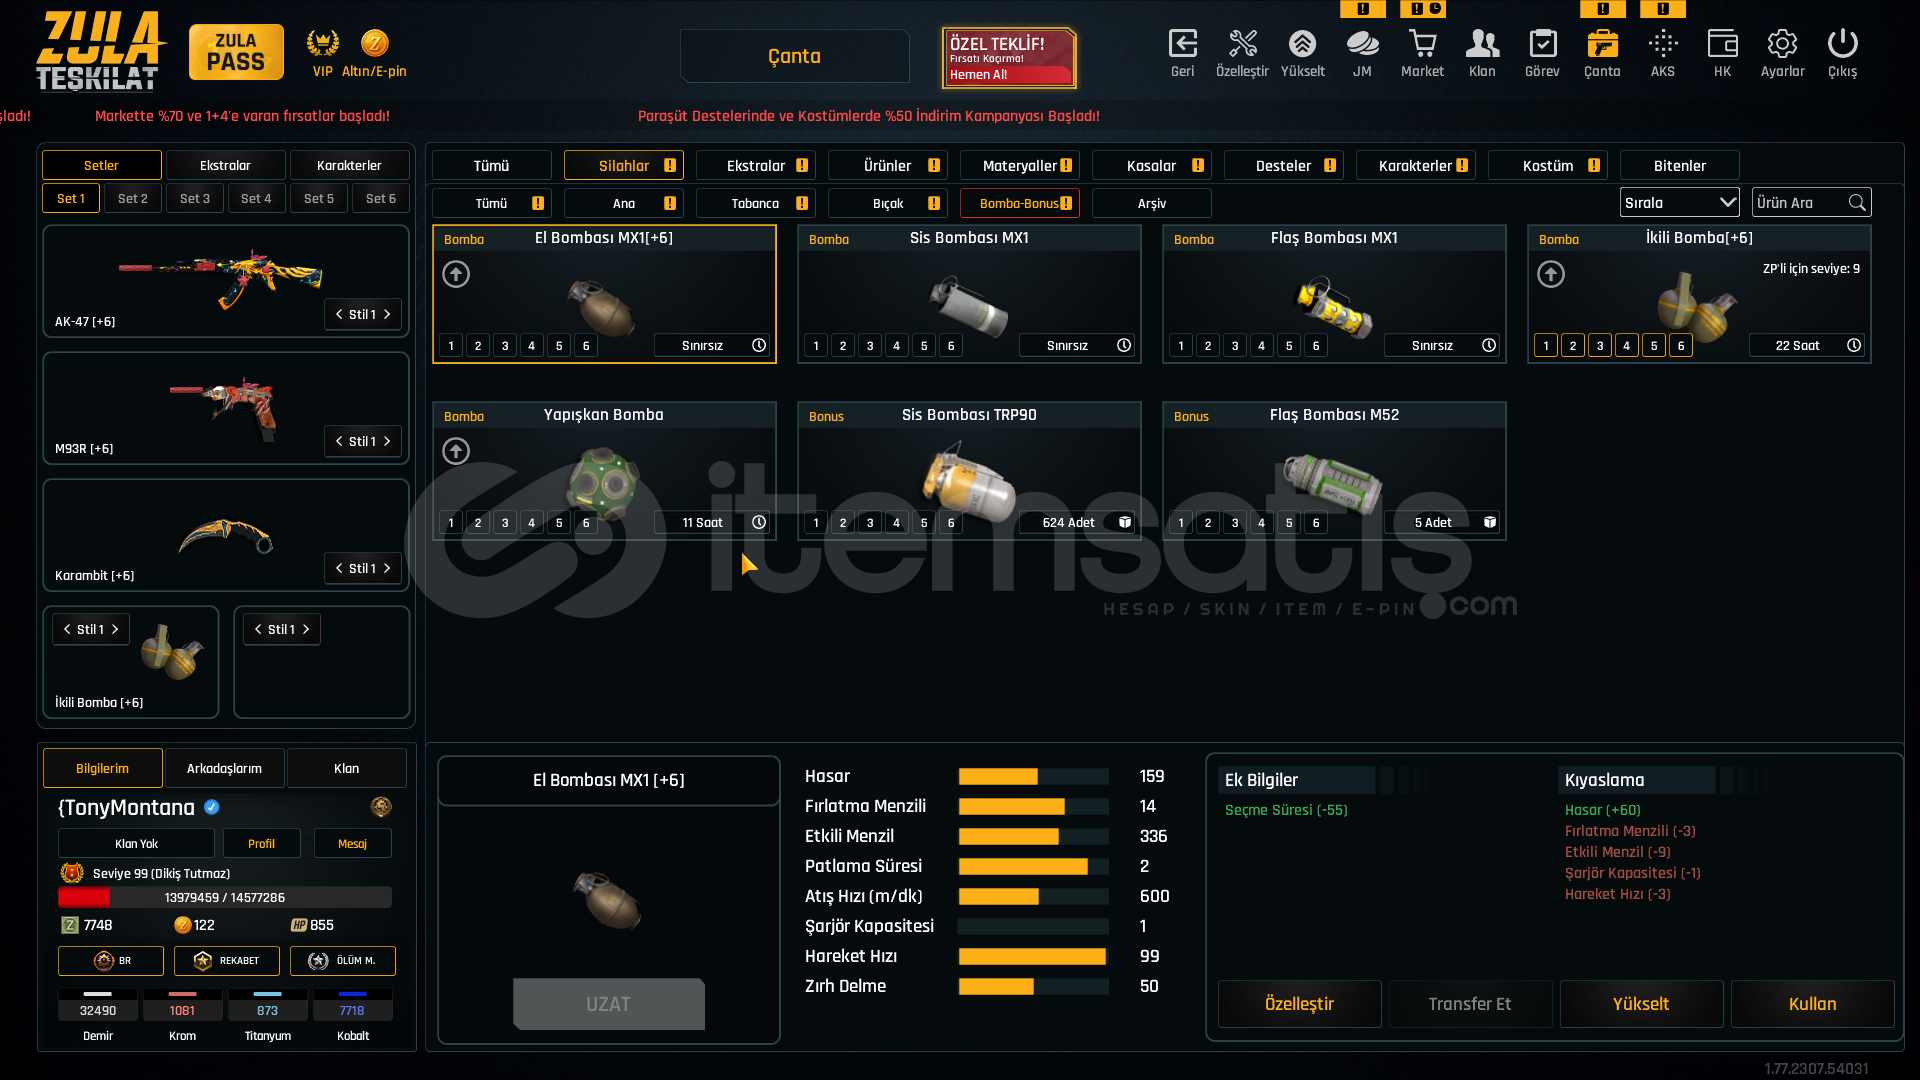Screen dimensions: 1920x1080
Task: Toggle set slot 1 on Flaş Bombası M52 card
Action: pos(1181,523)
